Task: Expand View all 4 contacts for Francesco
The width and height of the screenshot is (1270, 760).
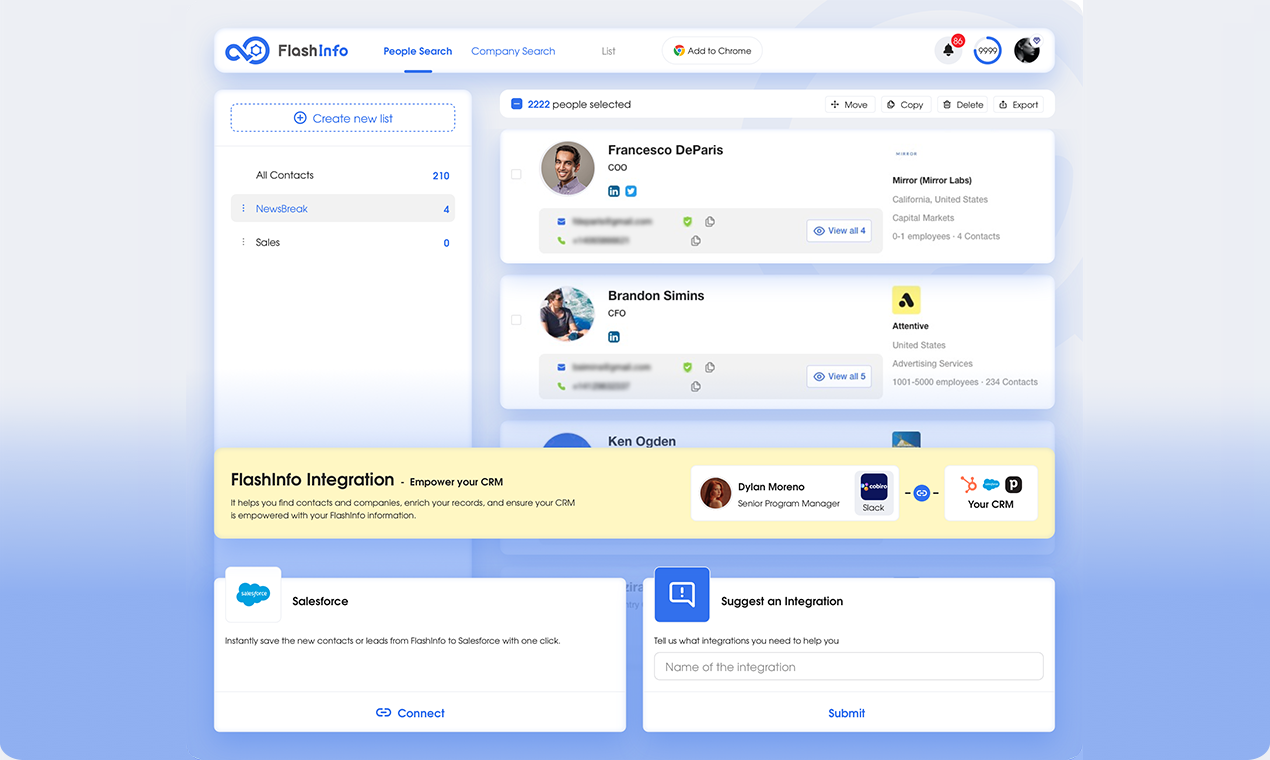Action: (x=839, y=231)
